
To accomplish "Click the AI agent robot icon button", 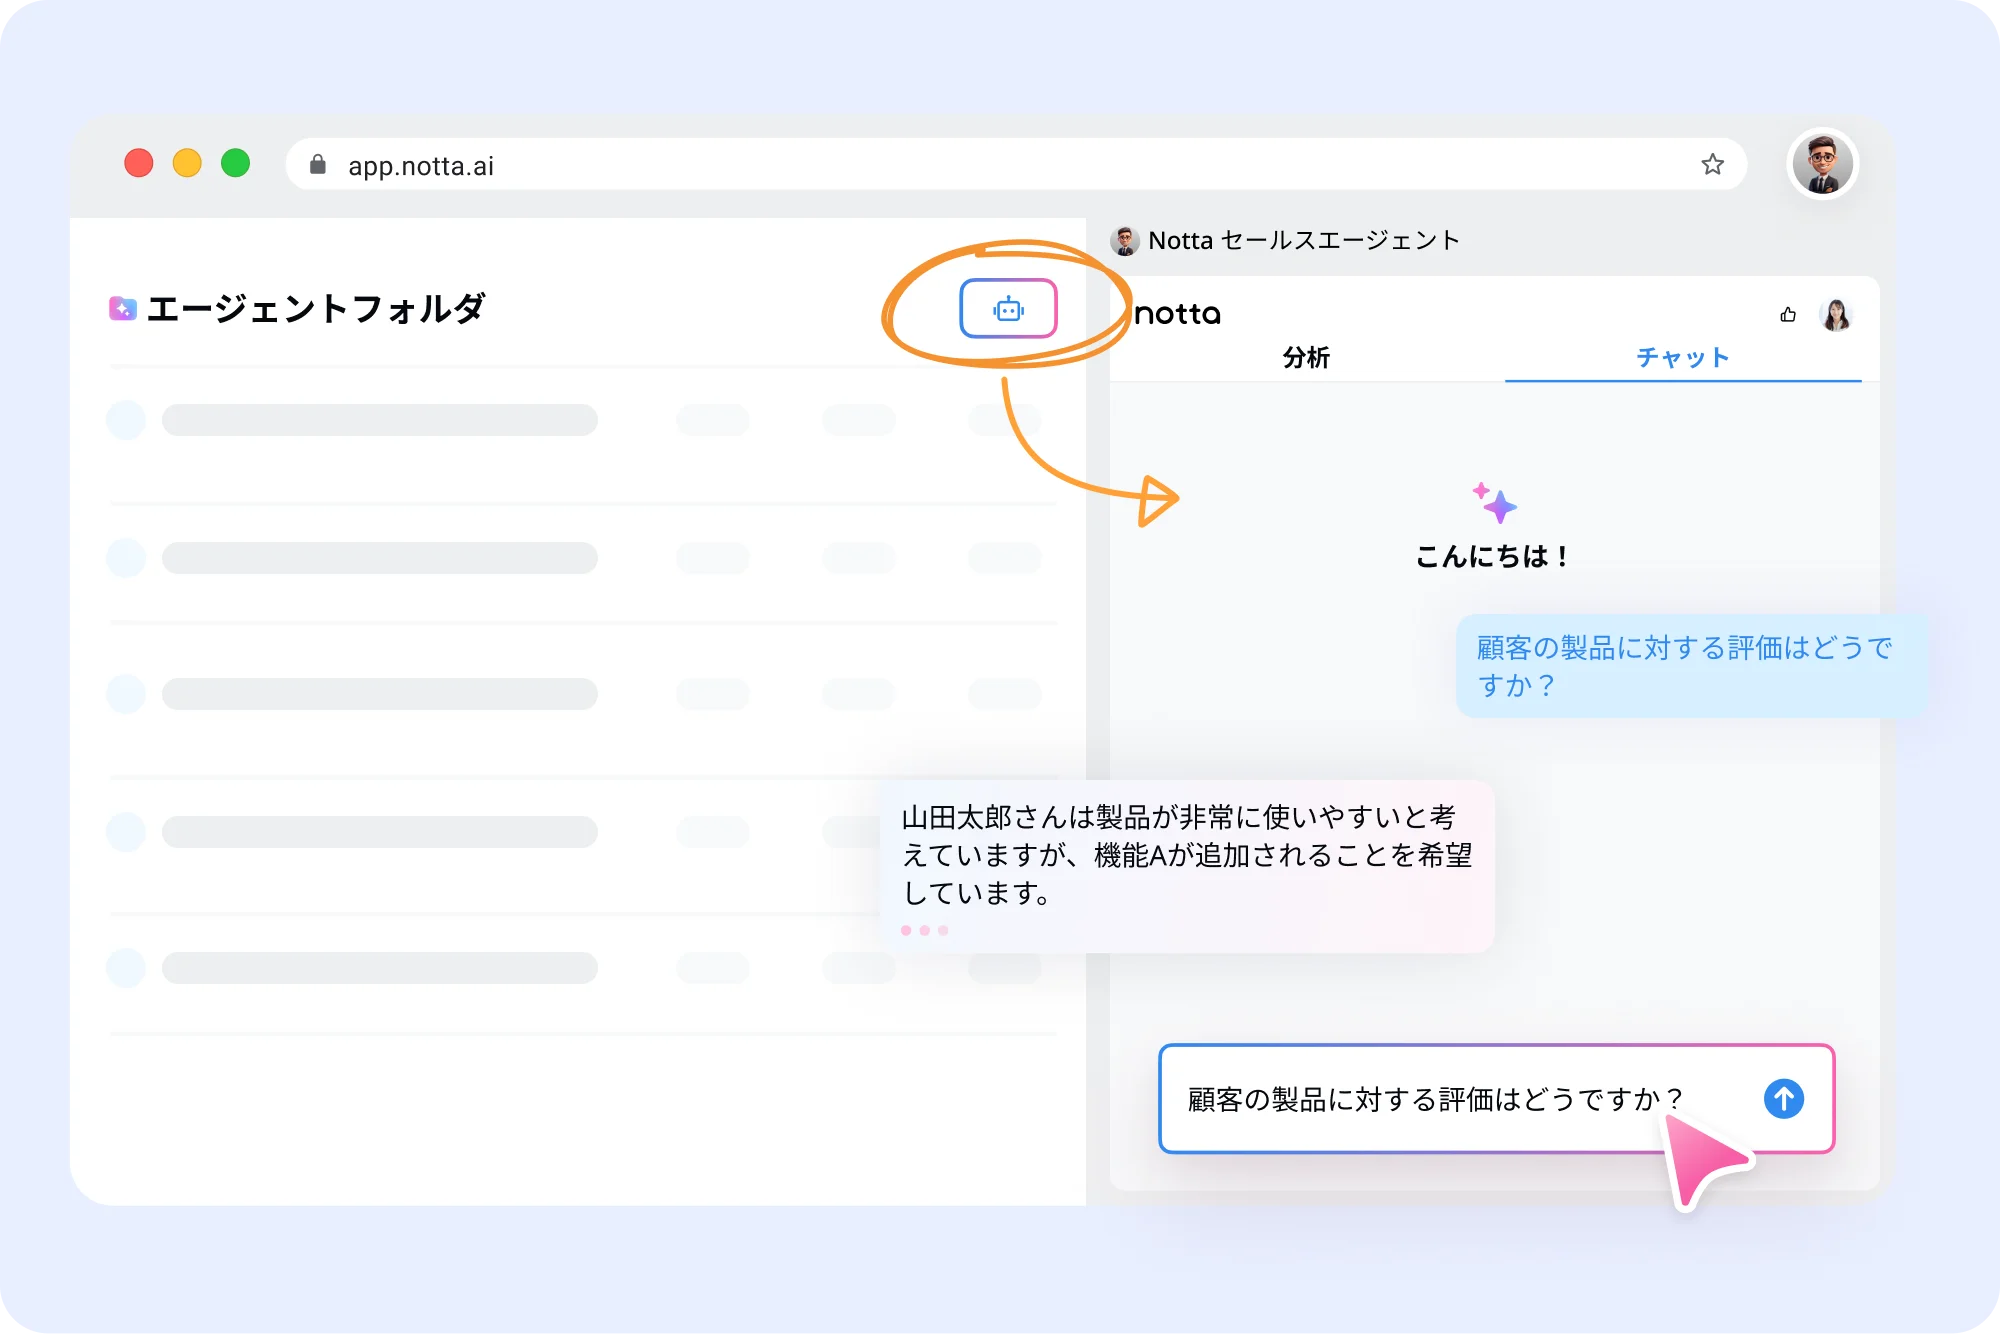I will tap(1008, 309).
